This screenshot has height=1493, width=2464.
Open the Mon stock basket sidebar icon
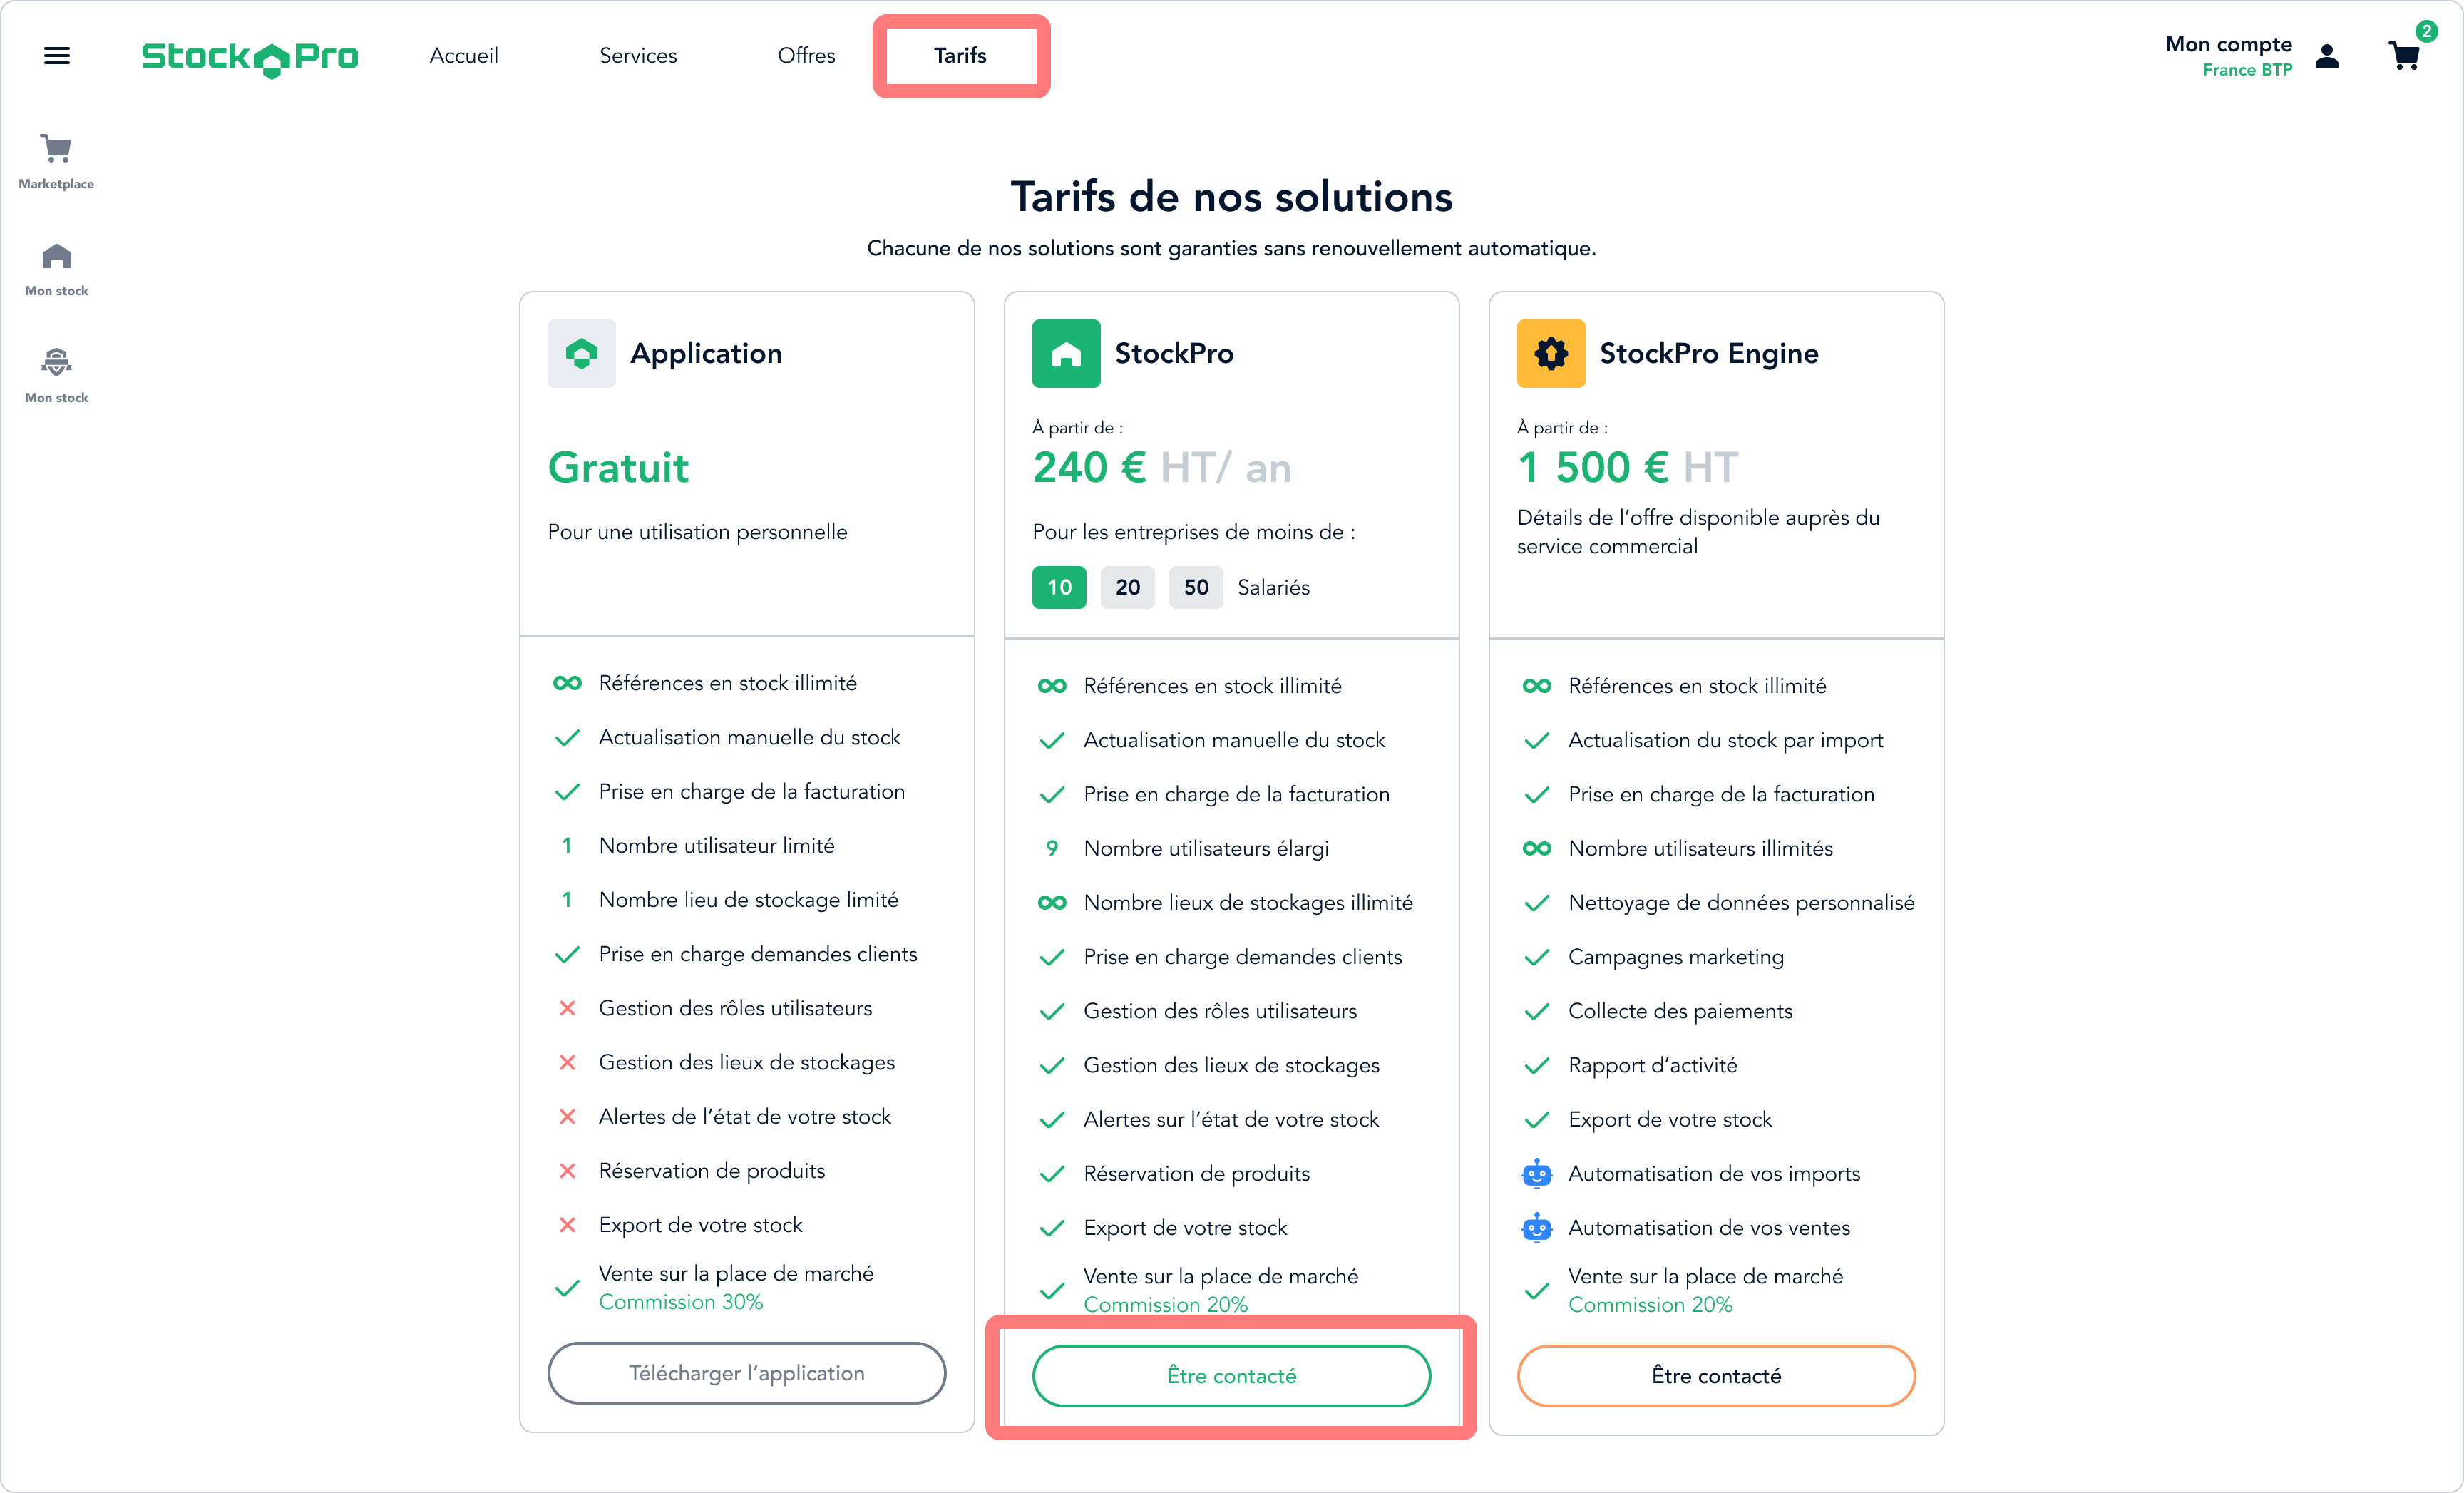point(56,363)
